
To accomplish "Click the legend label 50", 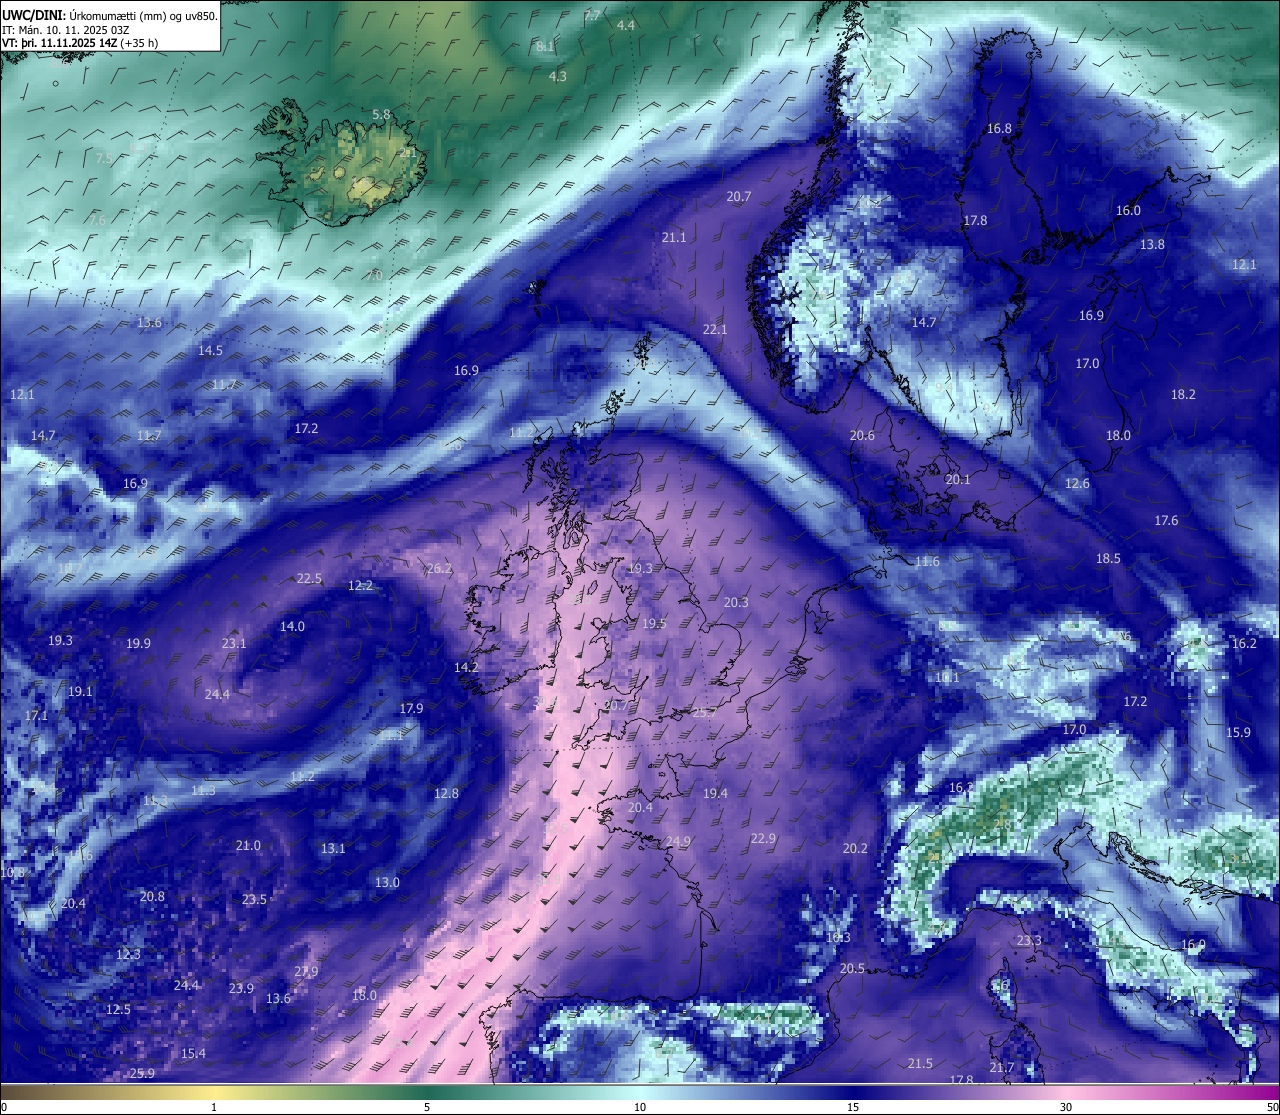I will pyautogui.click(x=1271, y=1107).
